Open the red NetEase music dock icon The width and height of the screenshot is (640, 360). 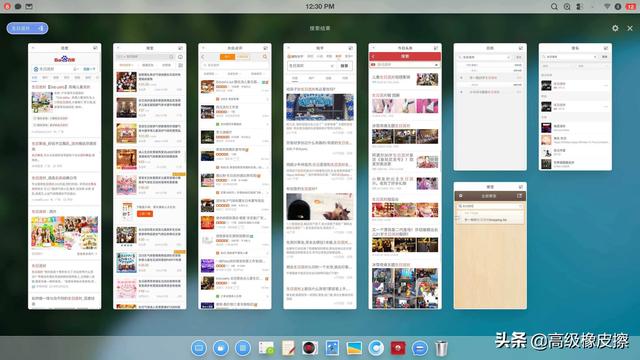[398, 348]
